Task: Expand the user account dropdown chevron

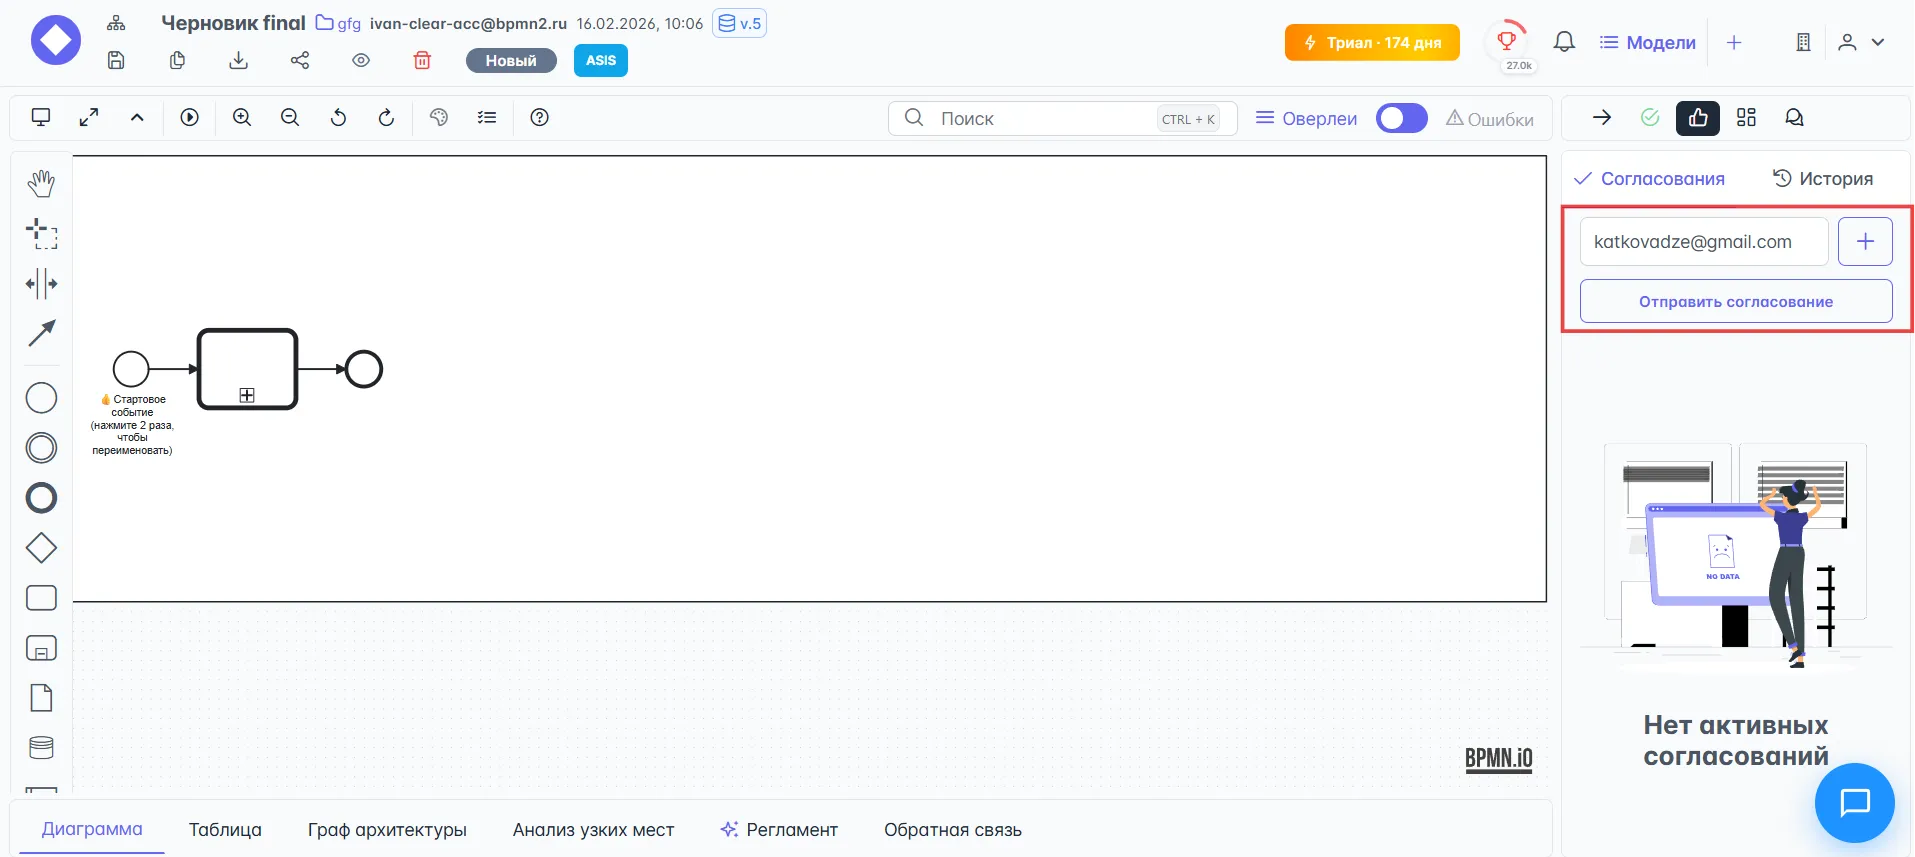Action: pyautogui.click(x=1878, y=42)
